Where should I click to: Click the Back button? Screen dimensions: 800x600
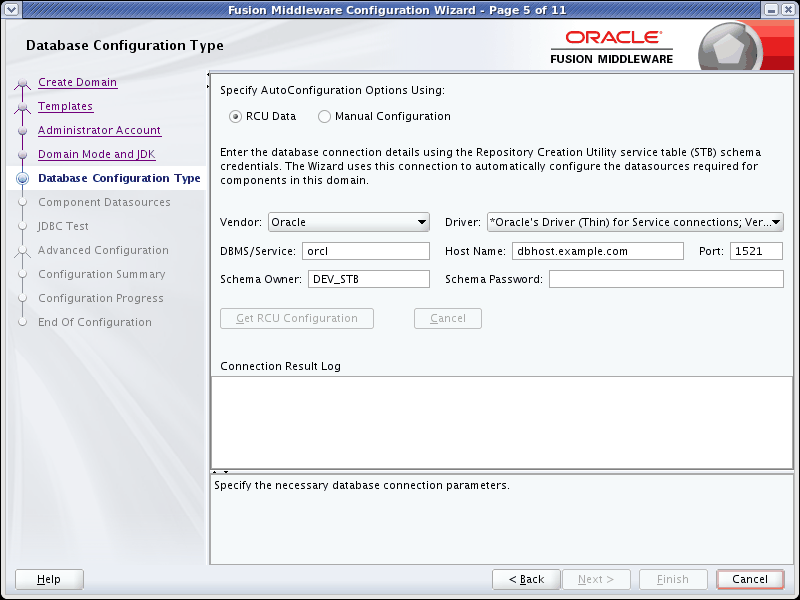click(x=527, y=580)
